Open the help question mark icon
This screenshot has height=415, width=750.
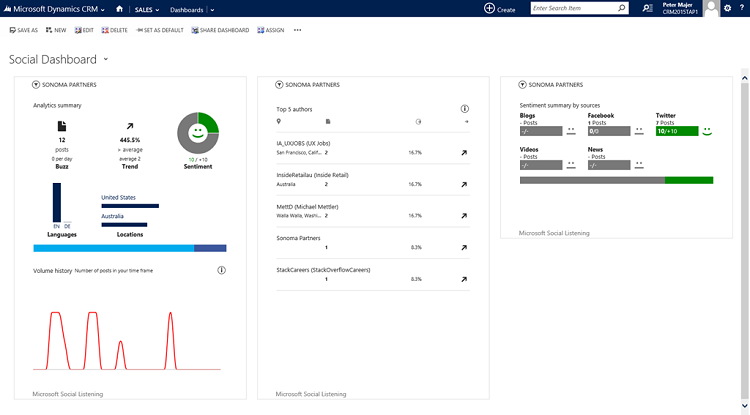click(742, 8)
